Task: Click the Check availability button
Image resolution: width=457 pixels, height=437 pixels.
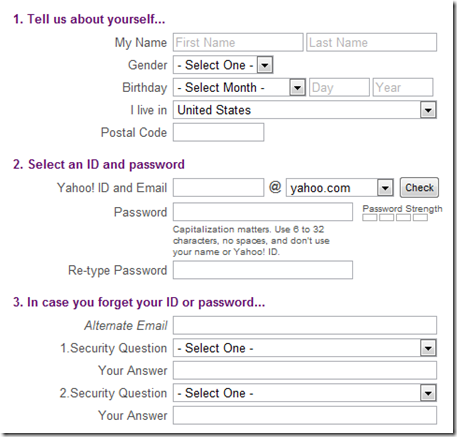Action: point(419,188)
